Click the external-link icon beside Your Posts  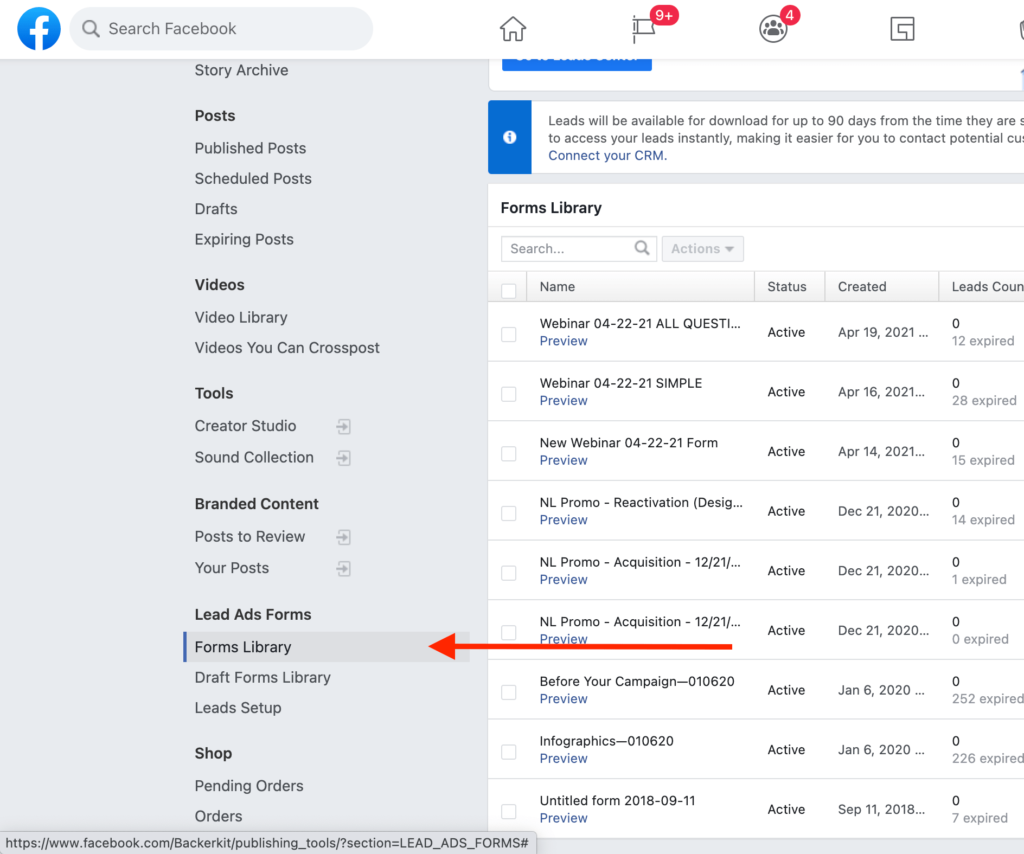coord(344,569)
